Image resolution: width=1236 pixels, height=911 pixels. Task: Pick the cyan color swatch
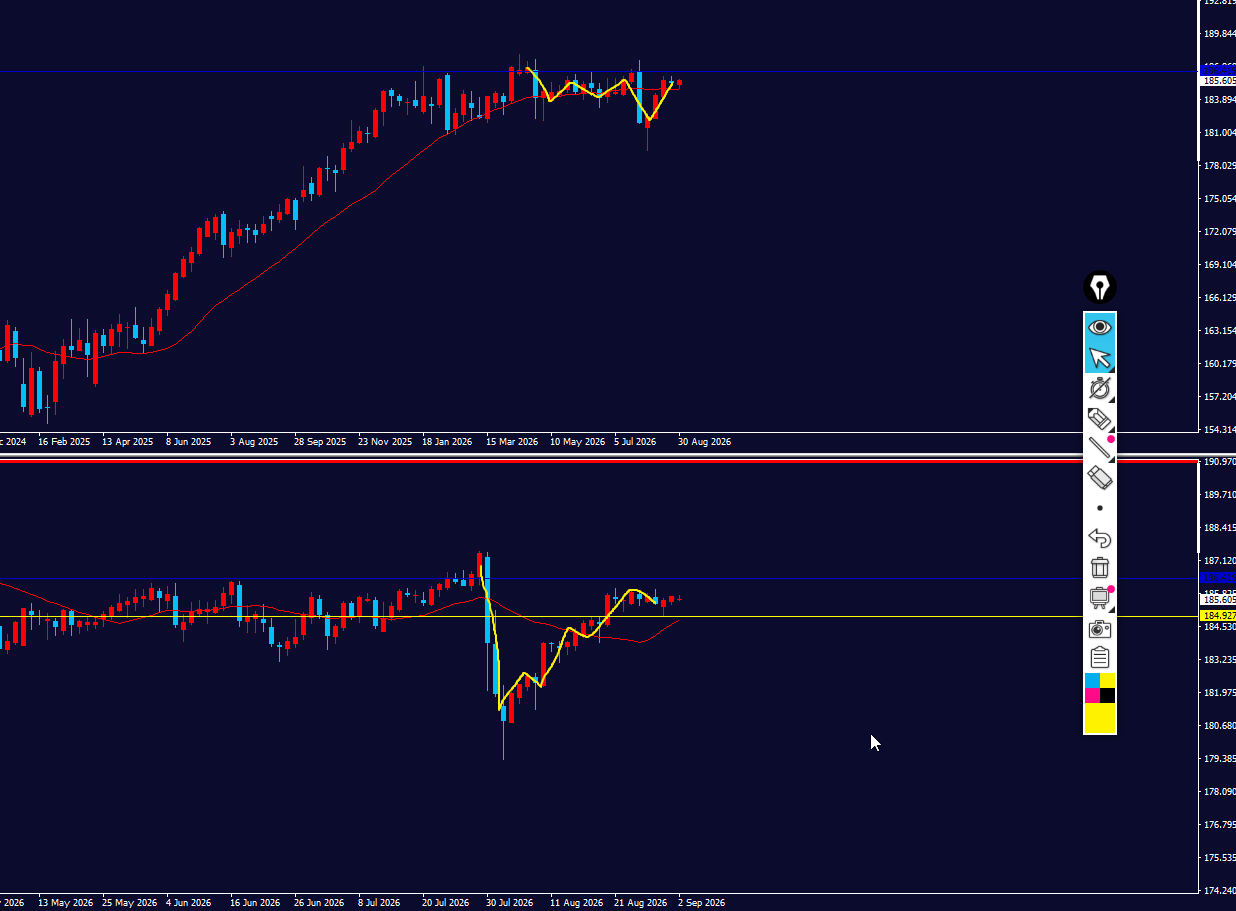pos(1093,681)
